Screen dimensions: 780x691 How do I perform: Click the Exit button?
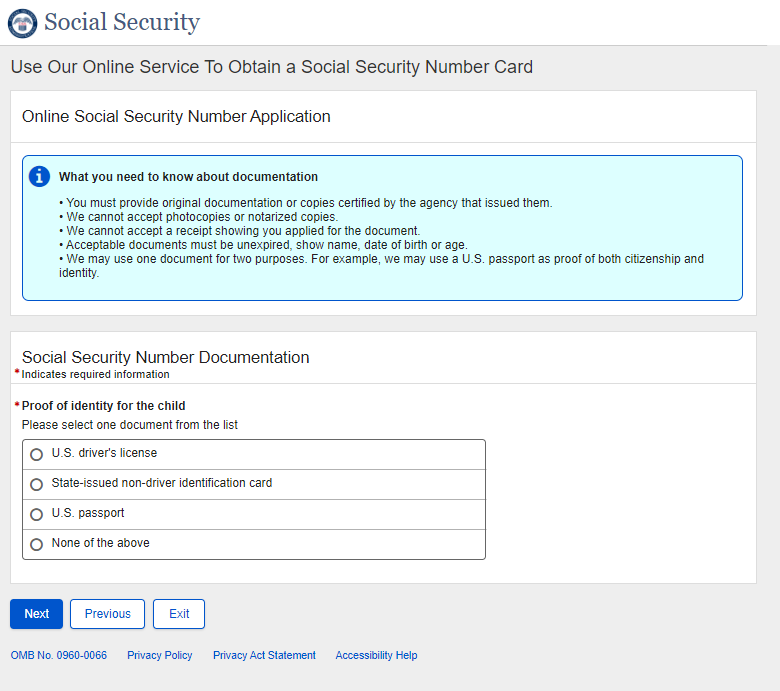[179, 614]
